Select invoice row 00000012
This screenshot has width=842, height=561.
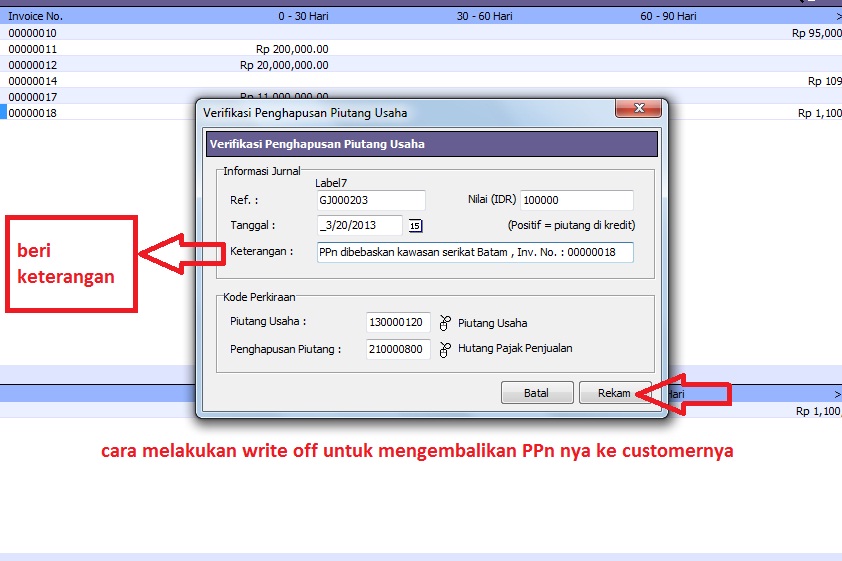[x=33, y=65]
